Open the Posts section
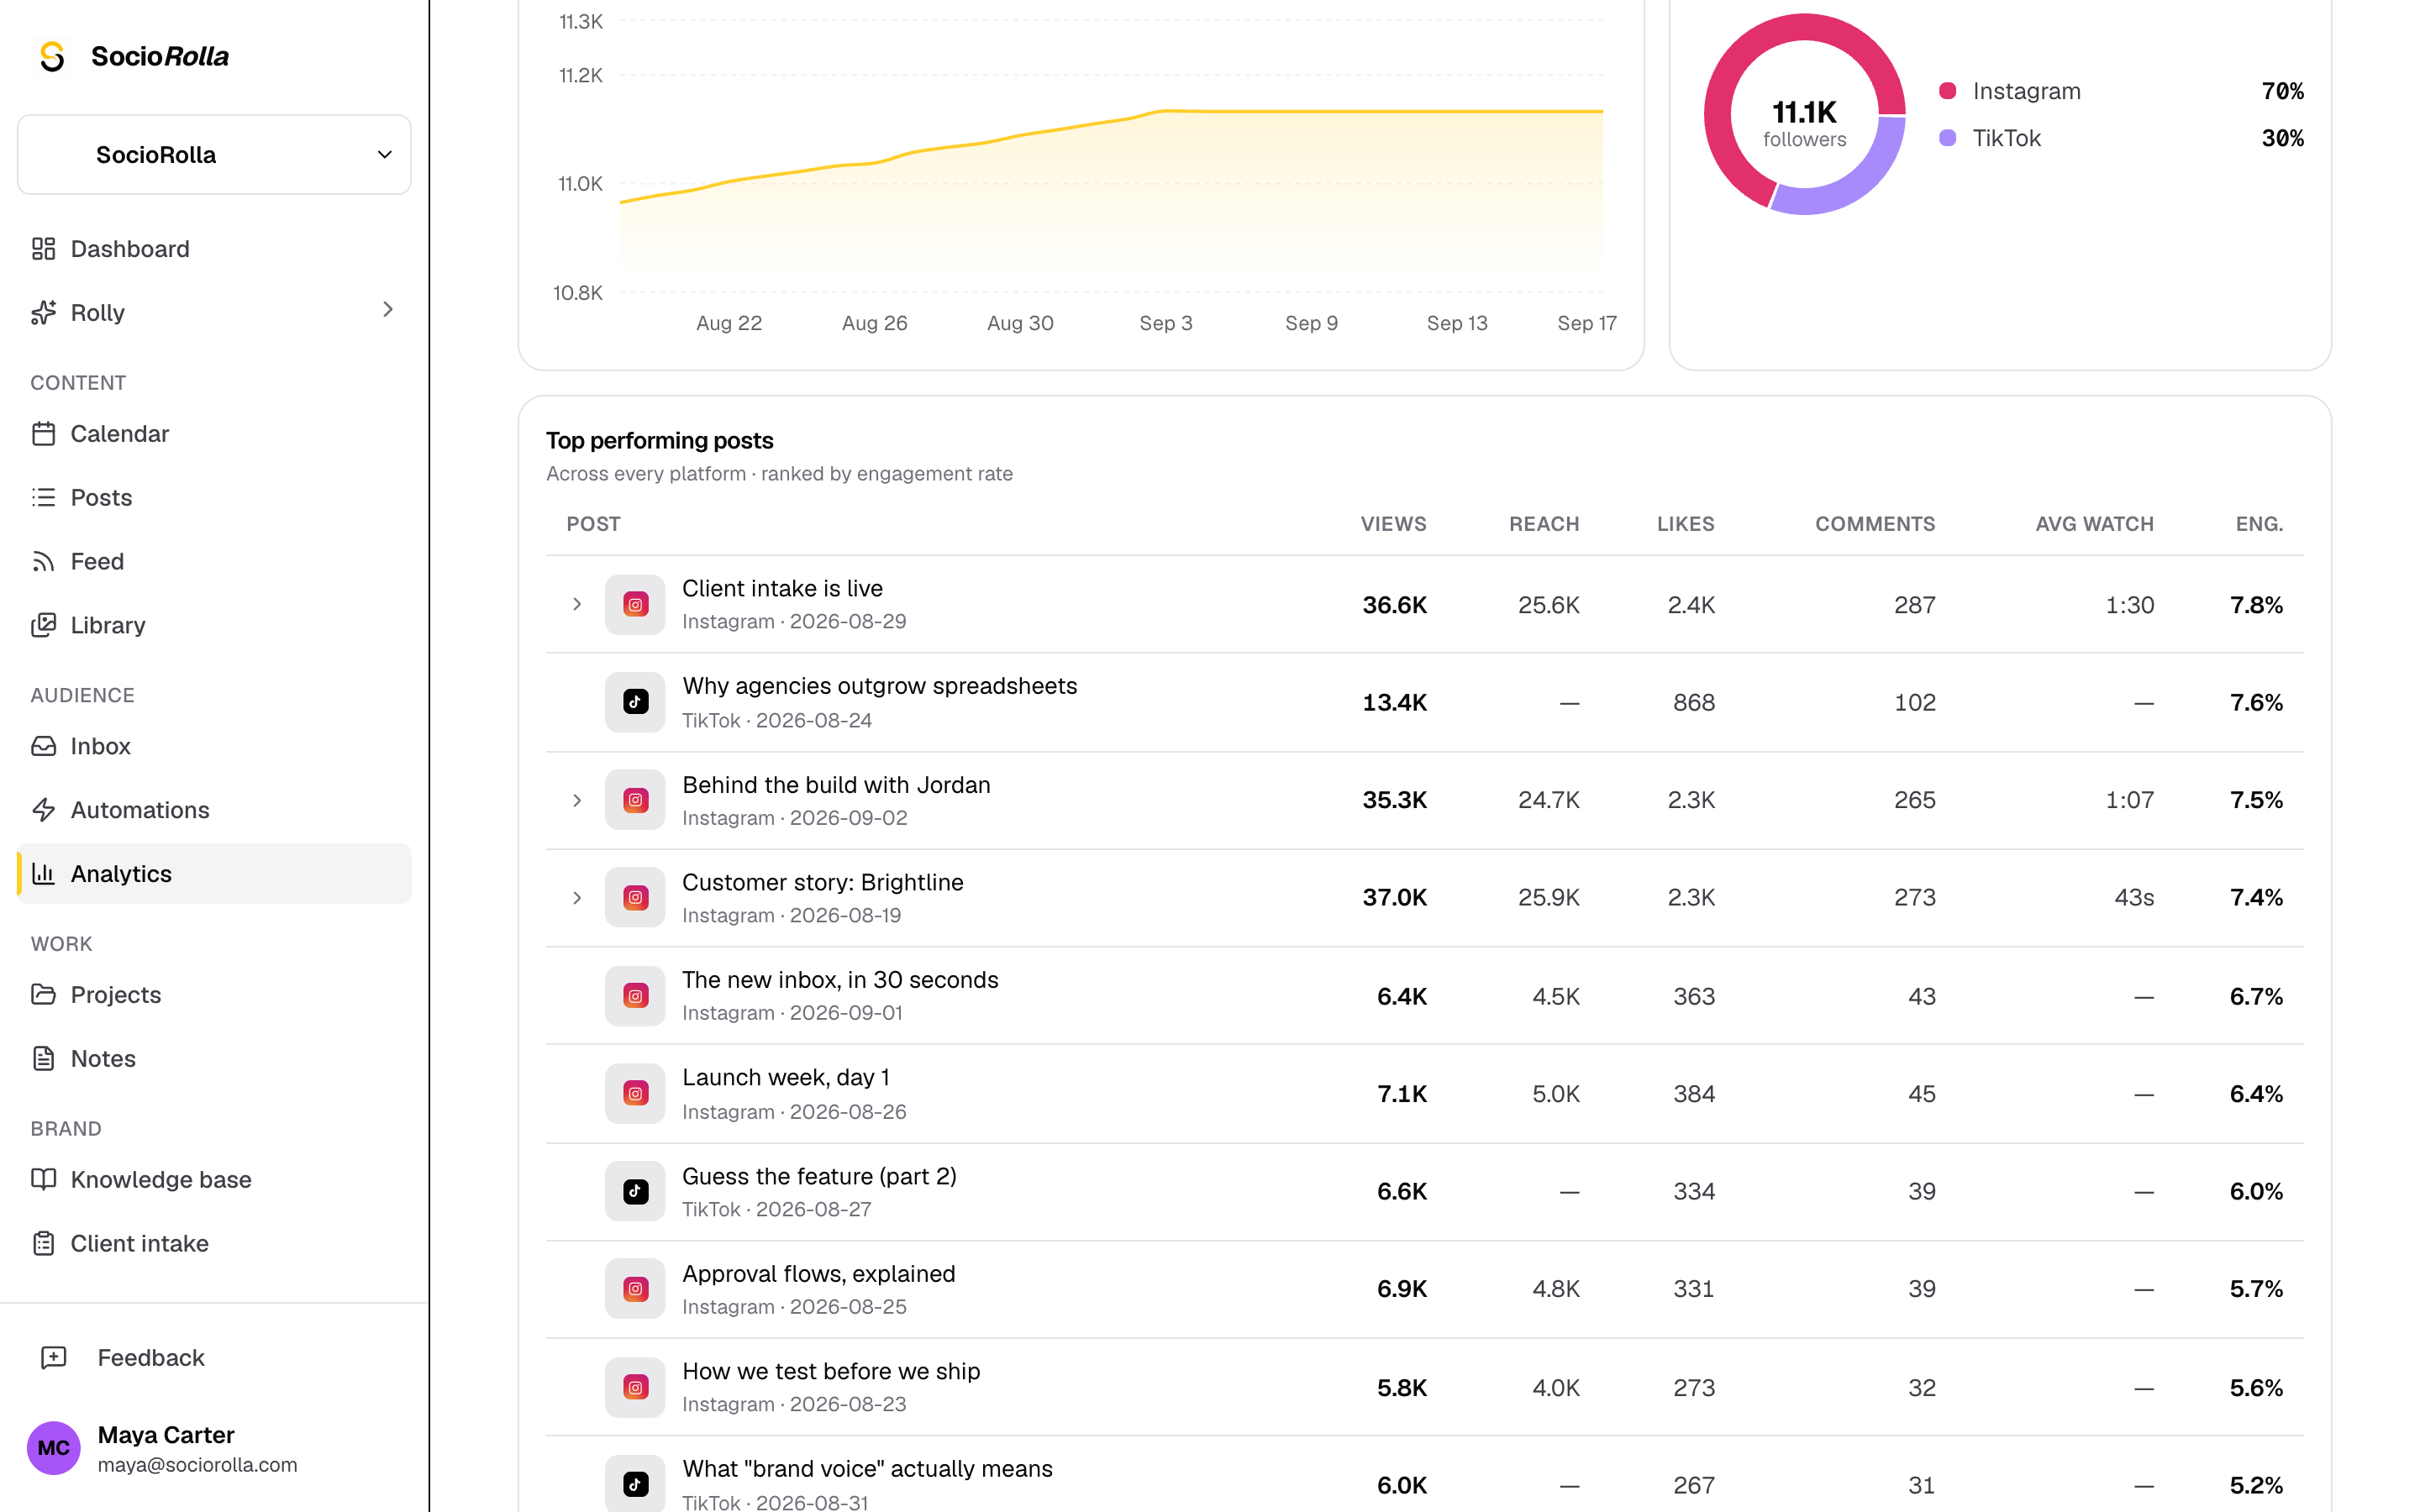 point(214,498)
